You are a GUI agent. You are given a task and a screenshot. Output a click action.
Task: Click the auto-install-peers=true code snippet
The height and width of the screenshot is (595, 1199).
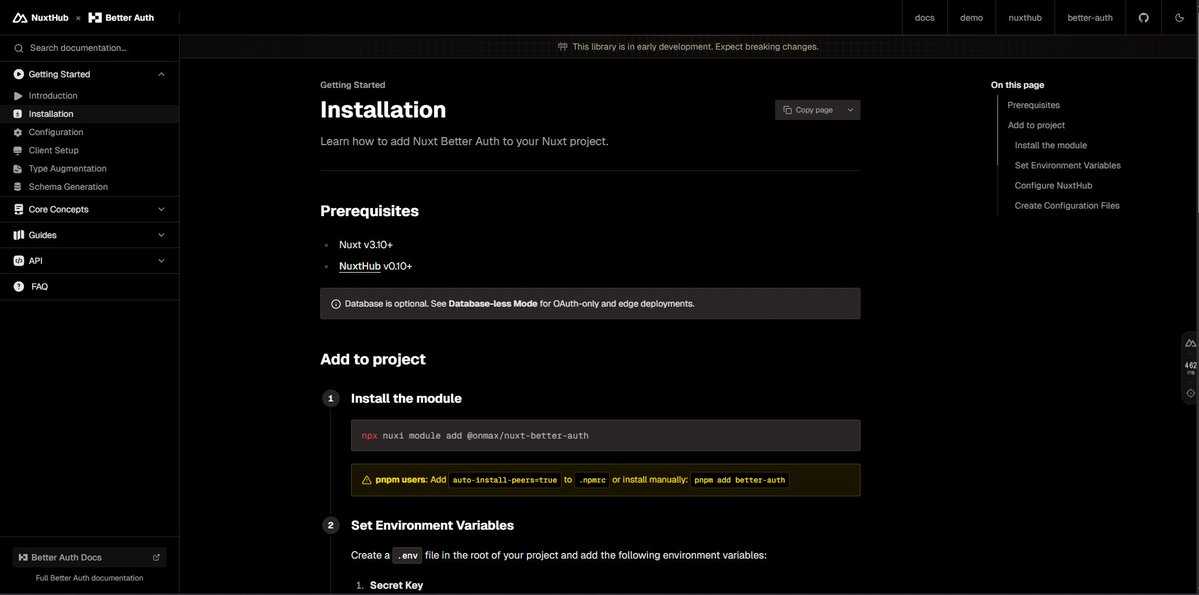505,480
